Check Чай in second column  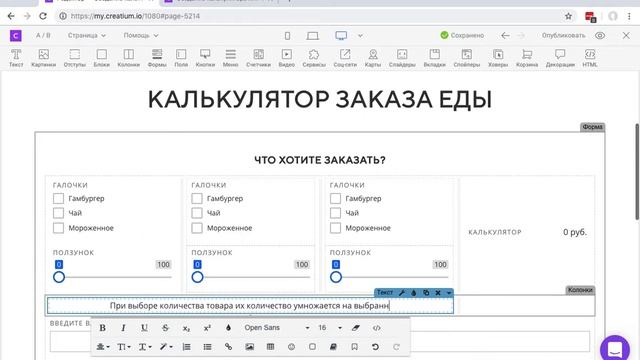click(197, 213)
